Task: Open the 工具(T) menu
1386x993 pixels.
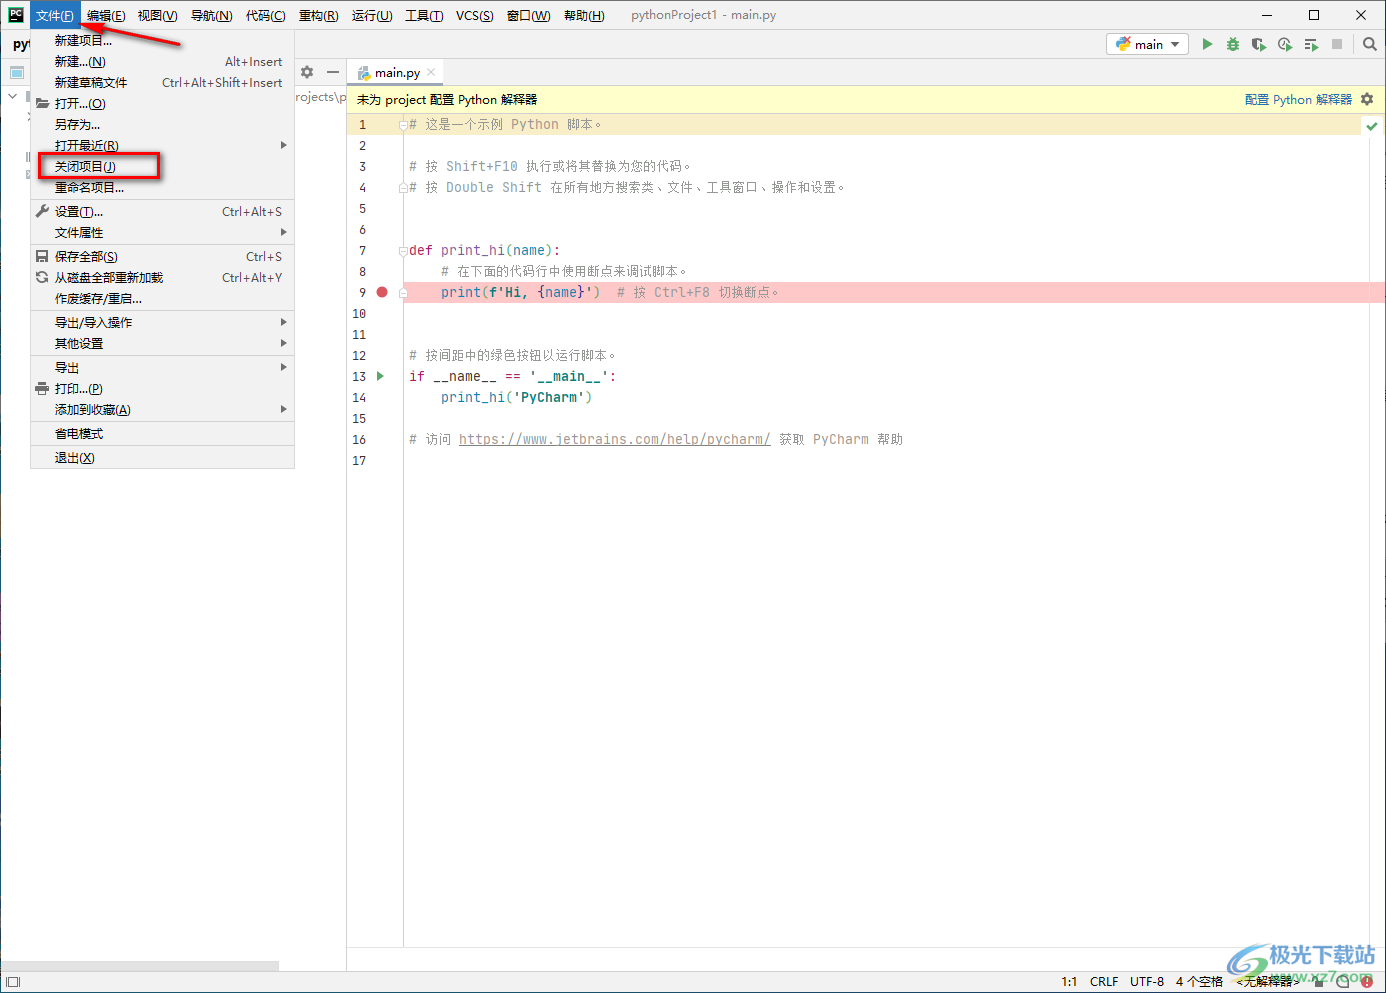Action: coord(425,15)
